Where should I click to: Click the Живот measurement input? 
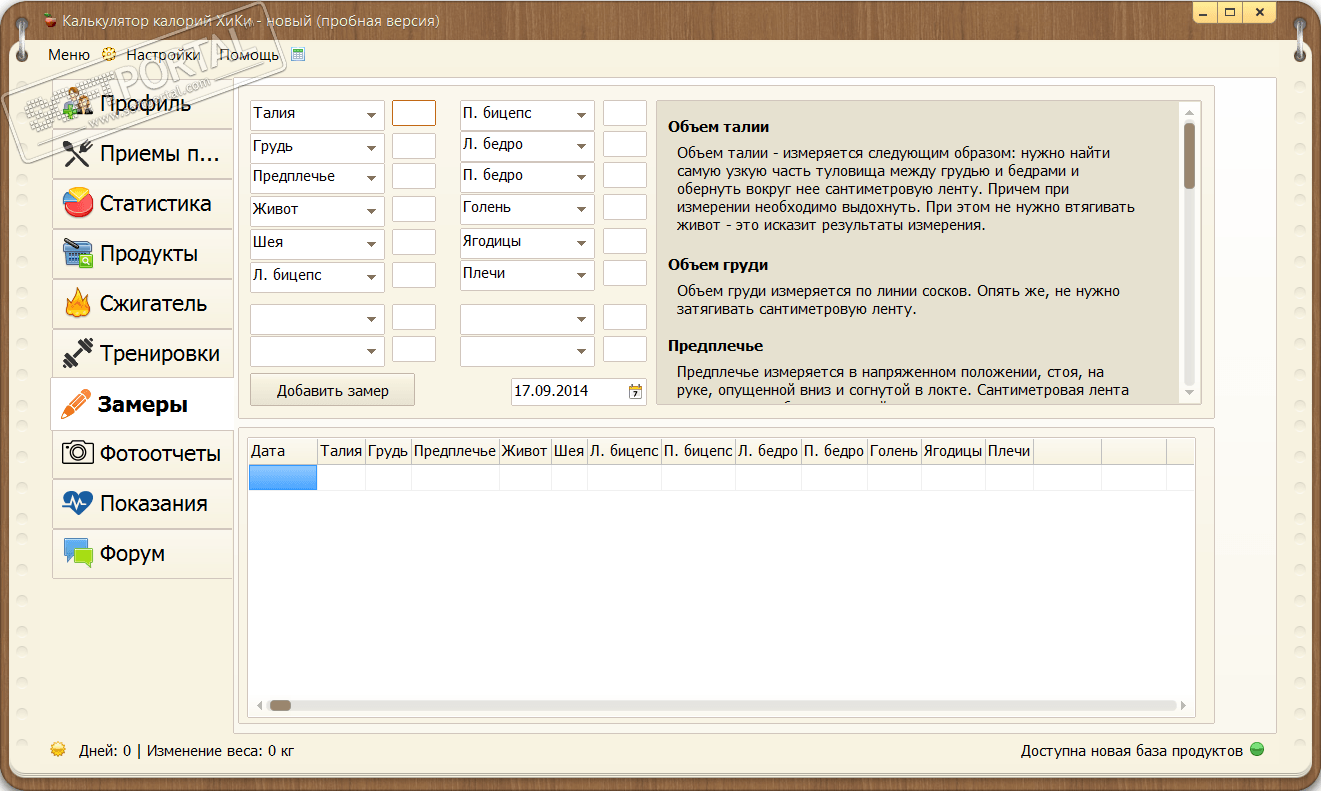(x=414, y=209)
